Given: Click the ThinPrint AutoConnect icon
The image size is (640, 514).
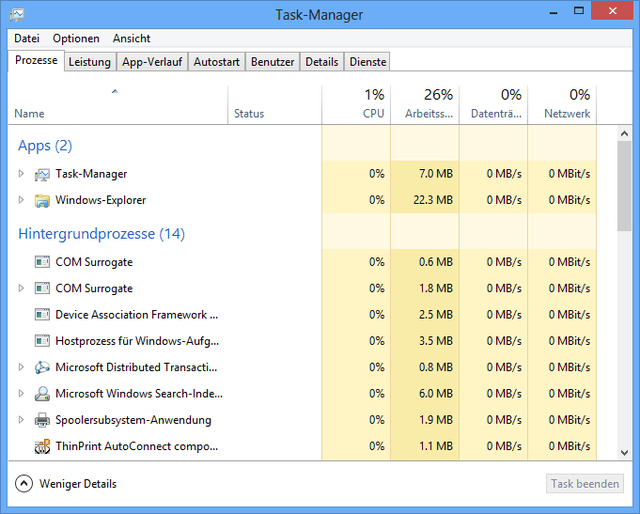Looking at the screenshot, I should coord(42,446).
